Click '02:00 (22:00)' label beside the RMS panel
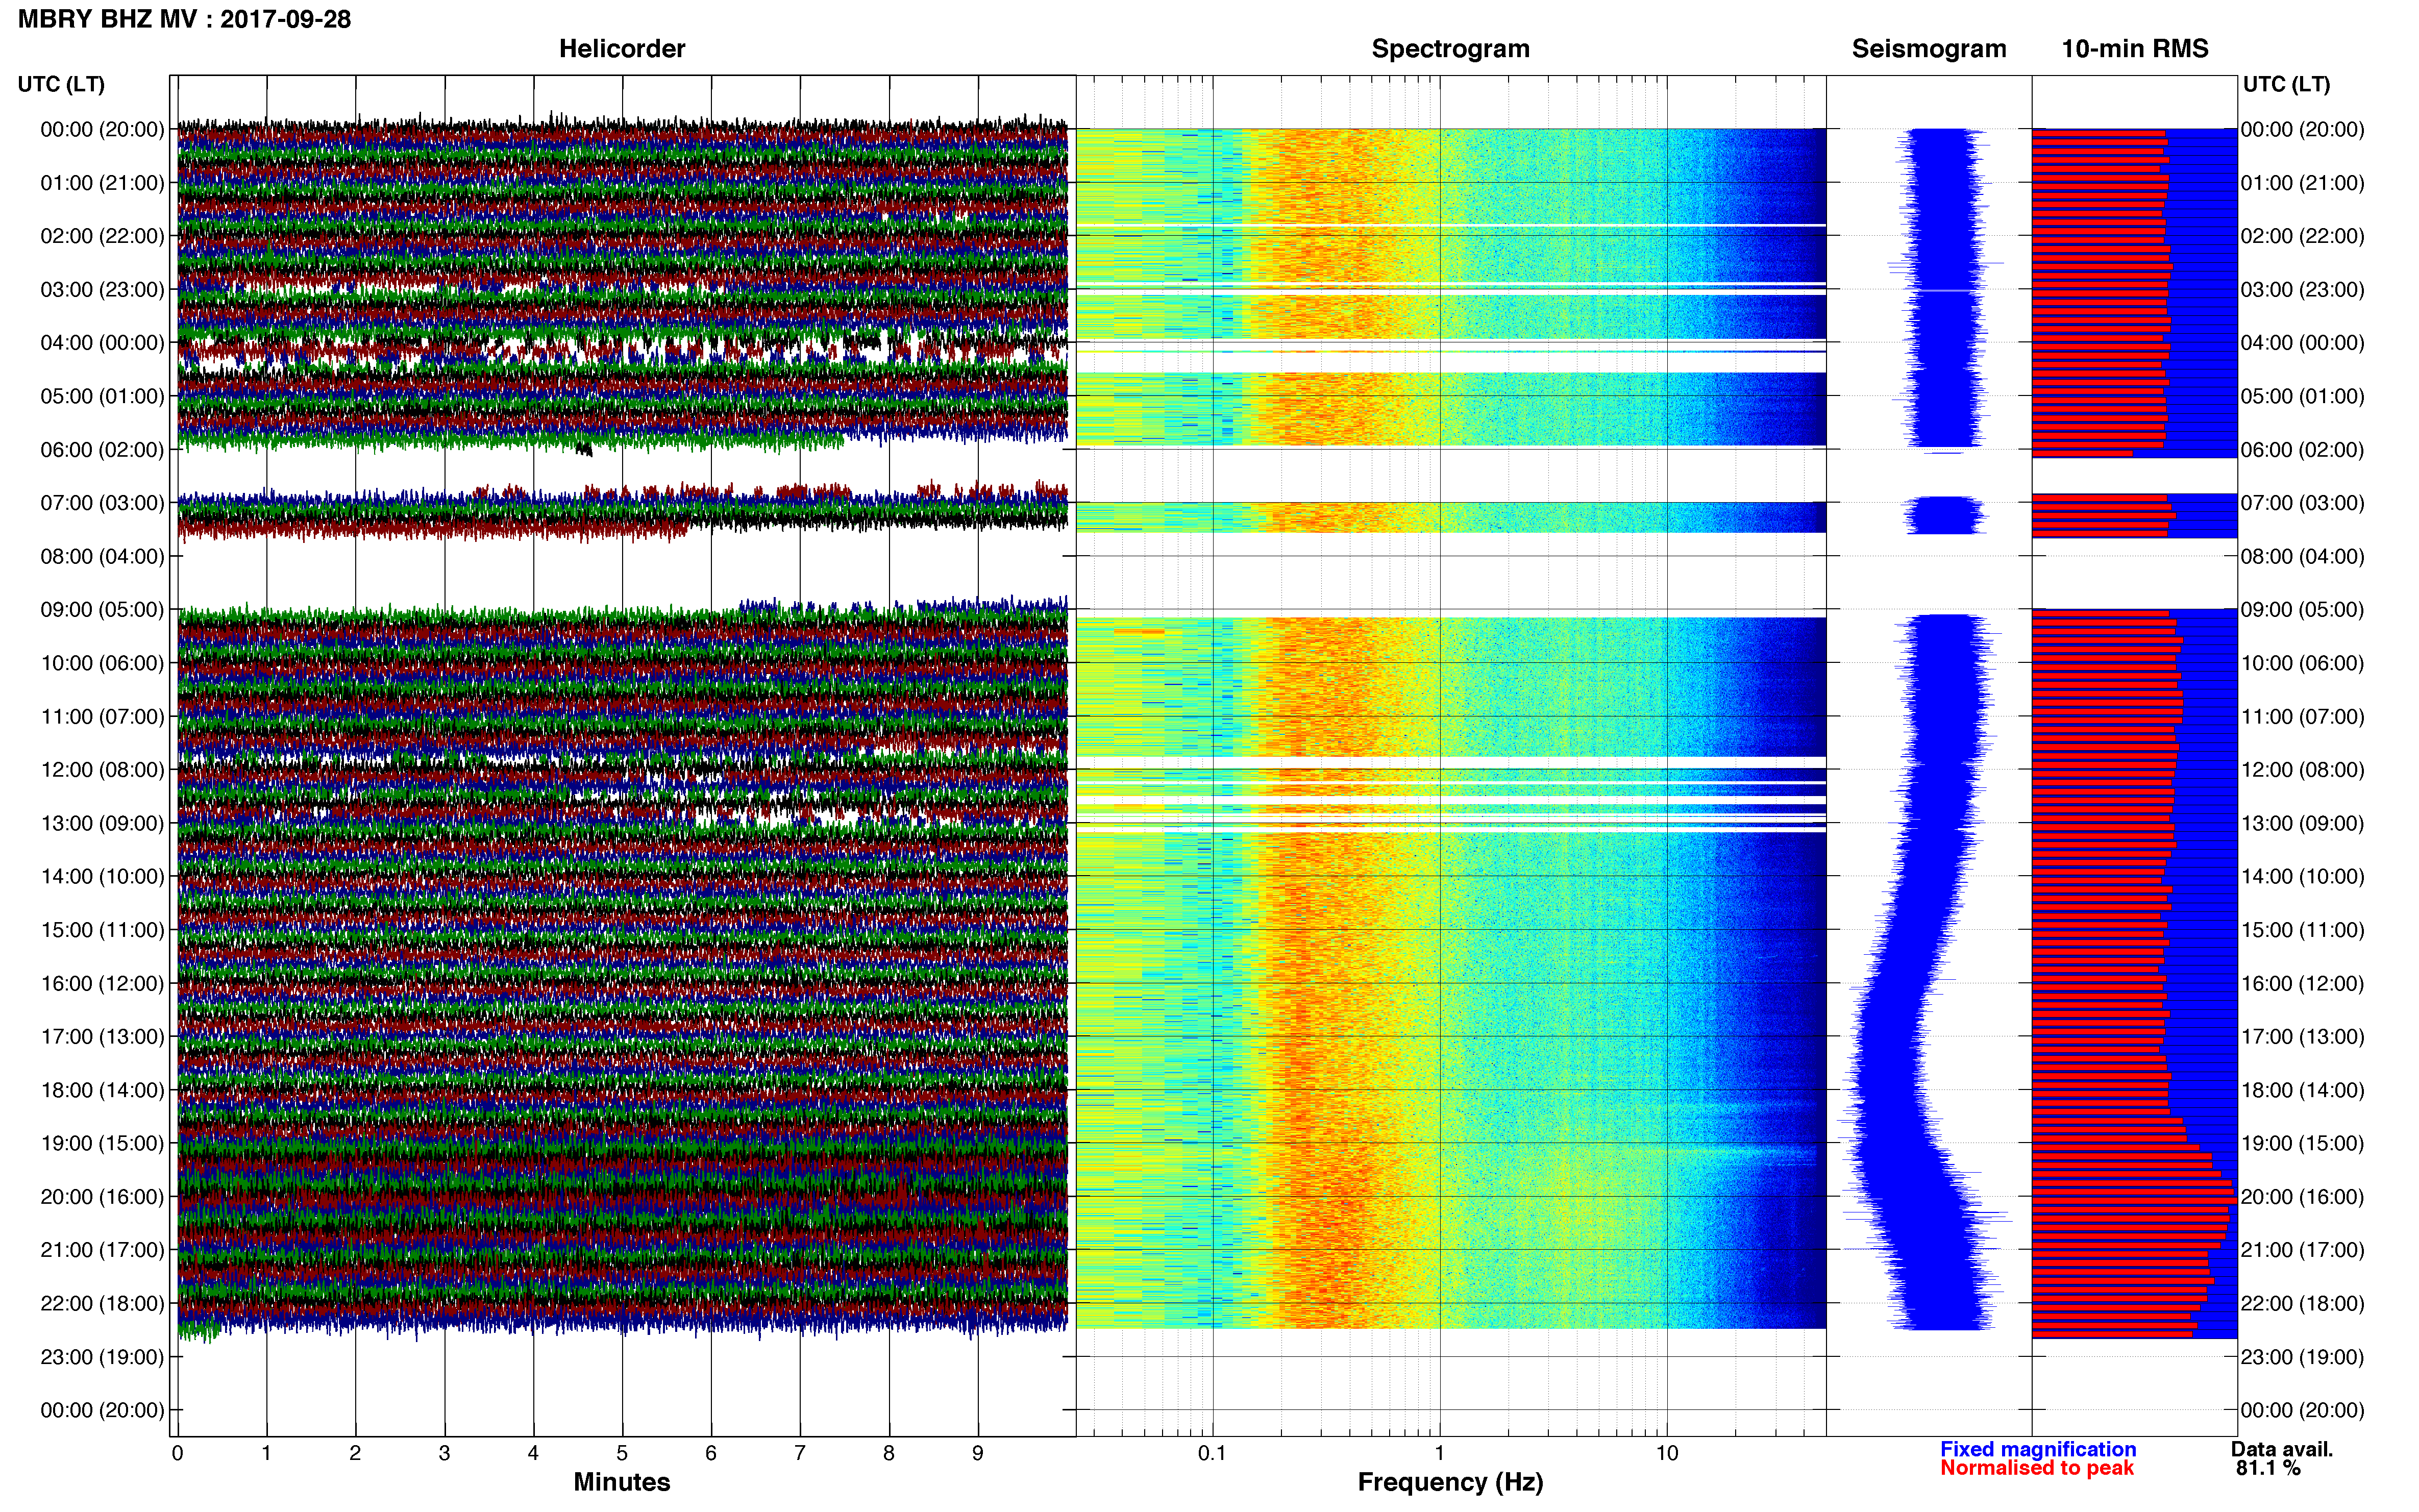The image size is (2419, 1512). 2303,236
